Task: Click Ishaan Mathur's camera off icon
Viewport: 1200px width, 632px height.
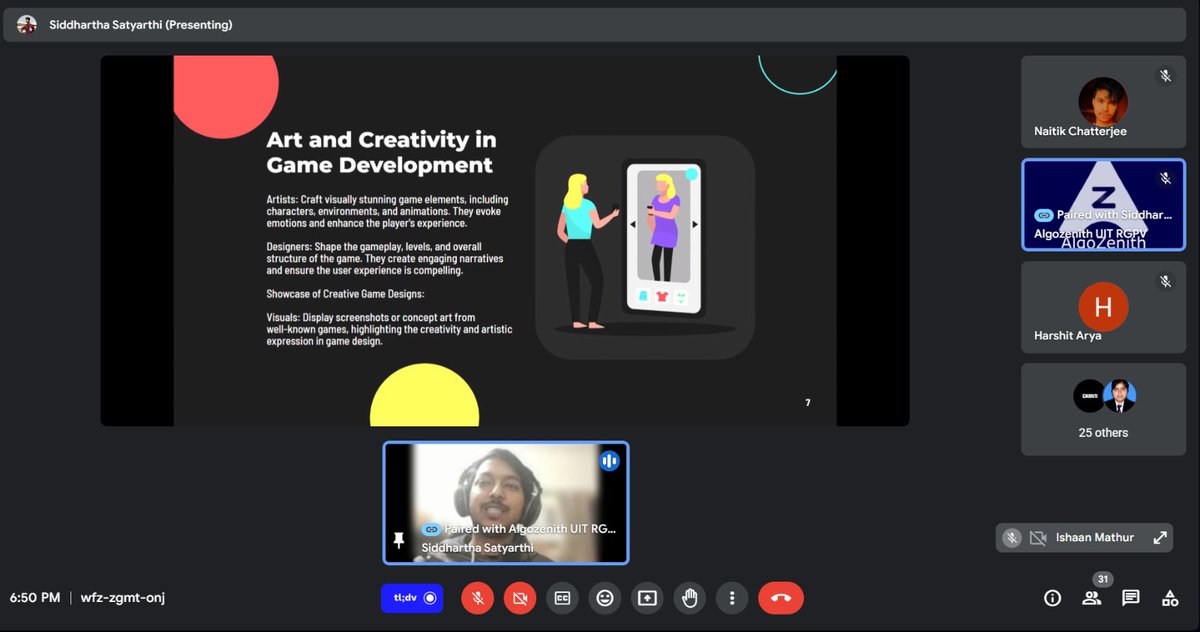Action: point(1037,538)
